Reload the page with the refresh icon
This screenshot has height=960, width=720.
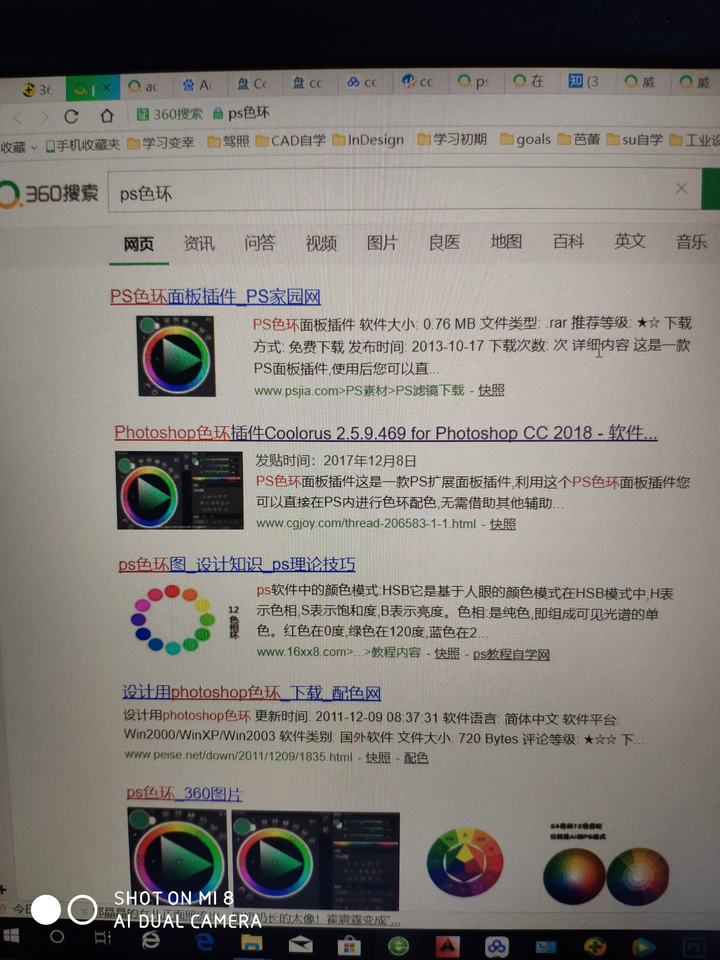[72, 116]
